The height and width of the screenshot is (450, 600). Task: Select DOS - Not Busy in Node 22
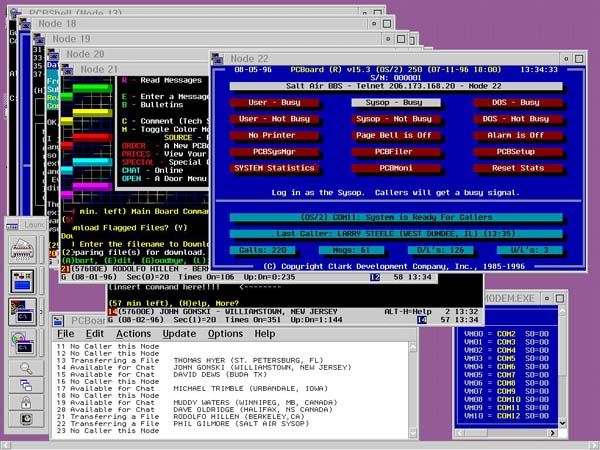pos(517,119)
